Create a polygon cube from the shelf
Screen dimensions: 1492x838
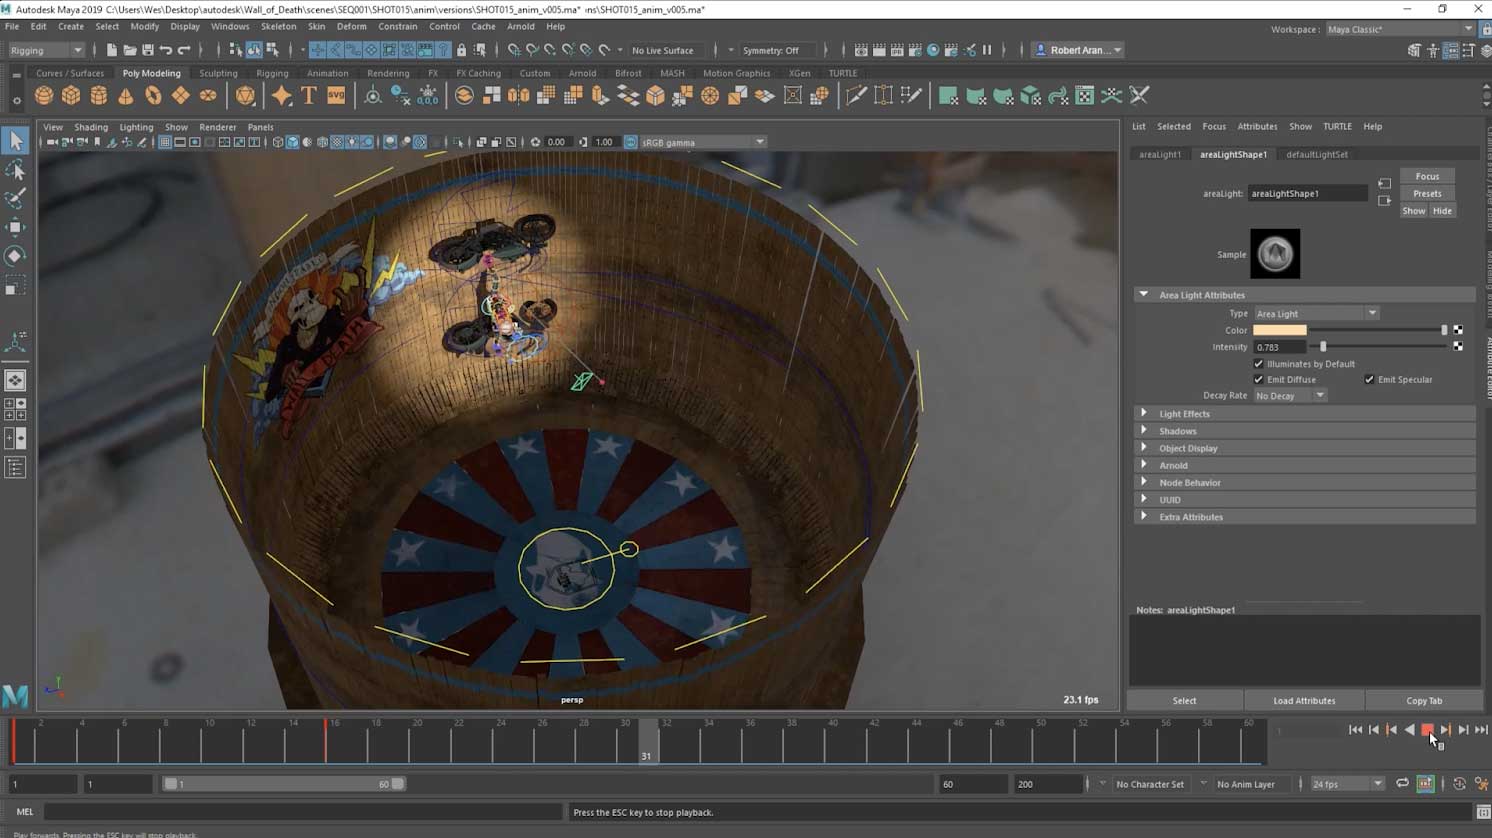[71, 96]
